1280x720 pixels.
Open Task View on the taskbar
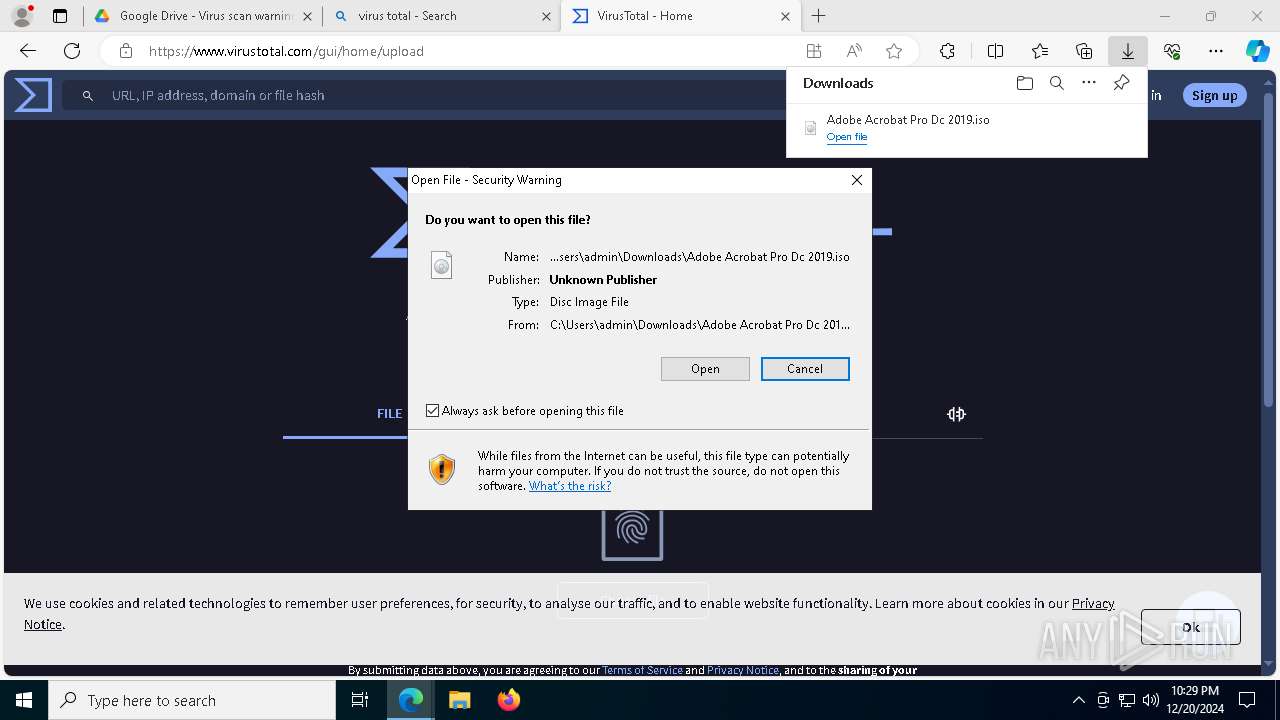coord(360,700)
